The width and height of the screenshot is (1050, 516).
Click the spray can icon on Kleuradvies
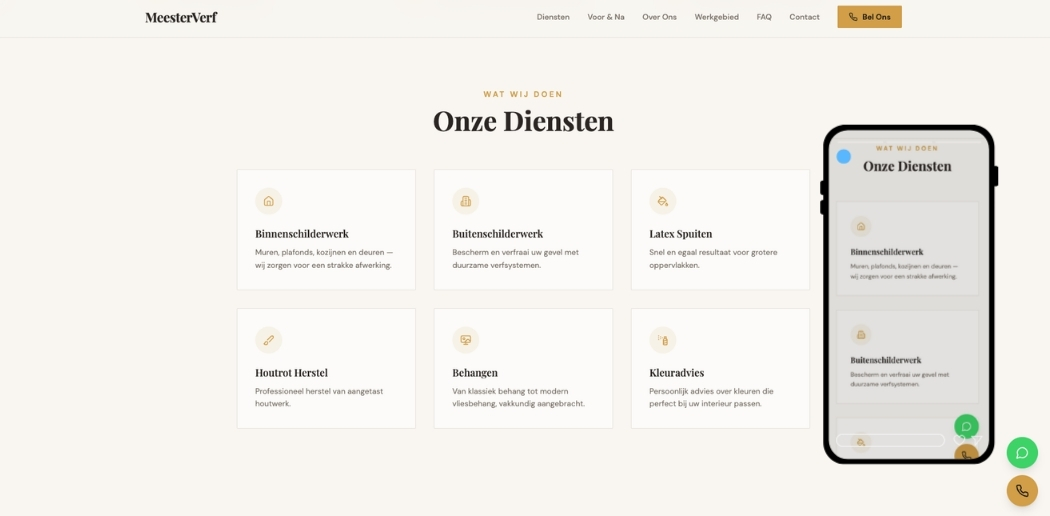click(662, 340)
